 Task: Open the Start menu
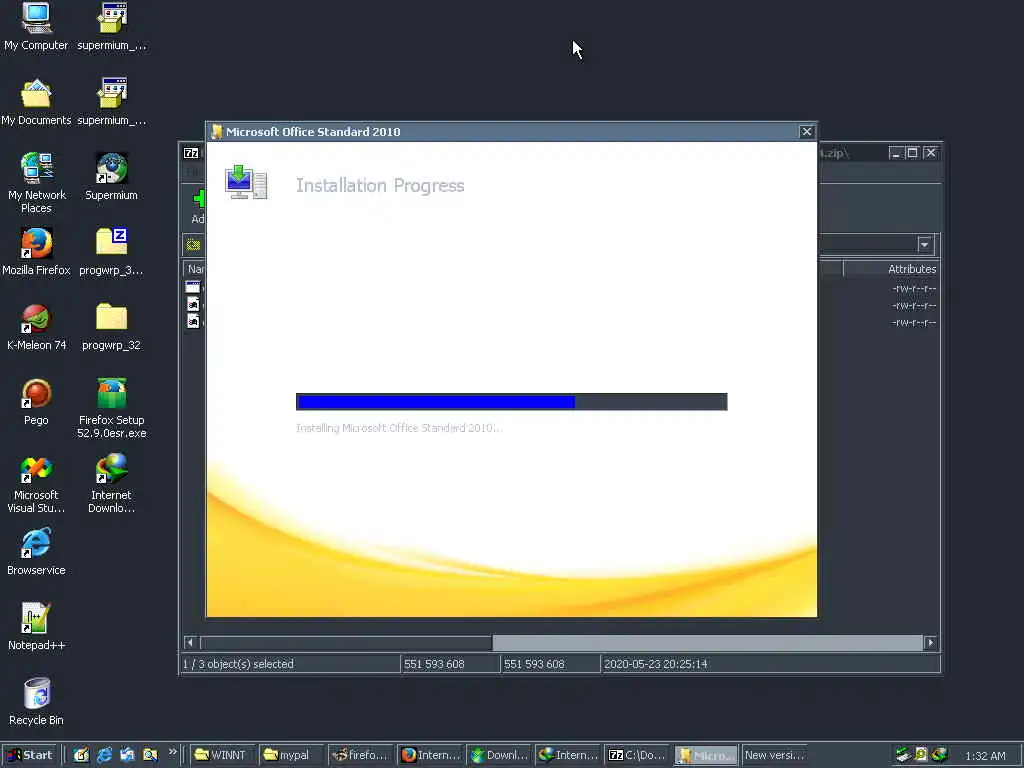[31, 755]
